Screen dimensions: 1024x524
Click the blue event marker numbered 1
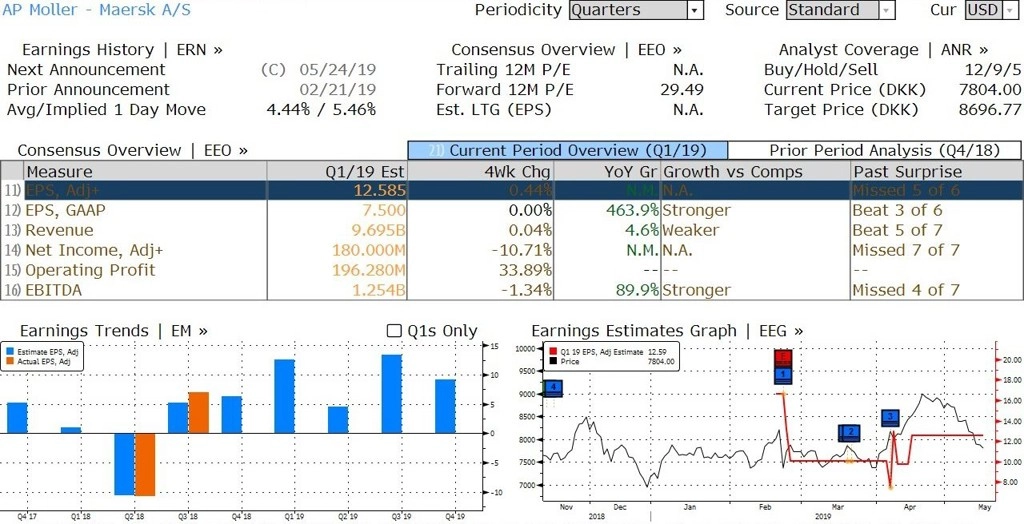click(x=783, y=375)
